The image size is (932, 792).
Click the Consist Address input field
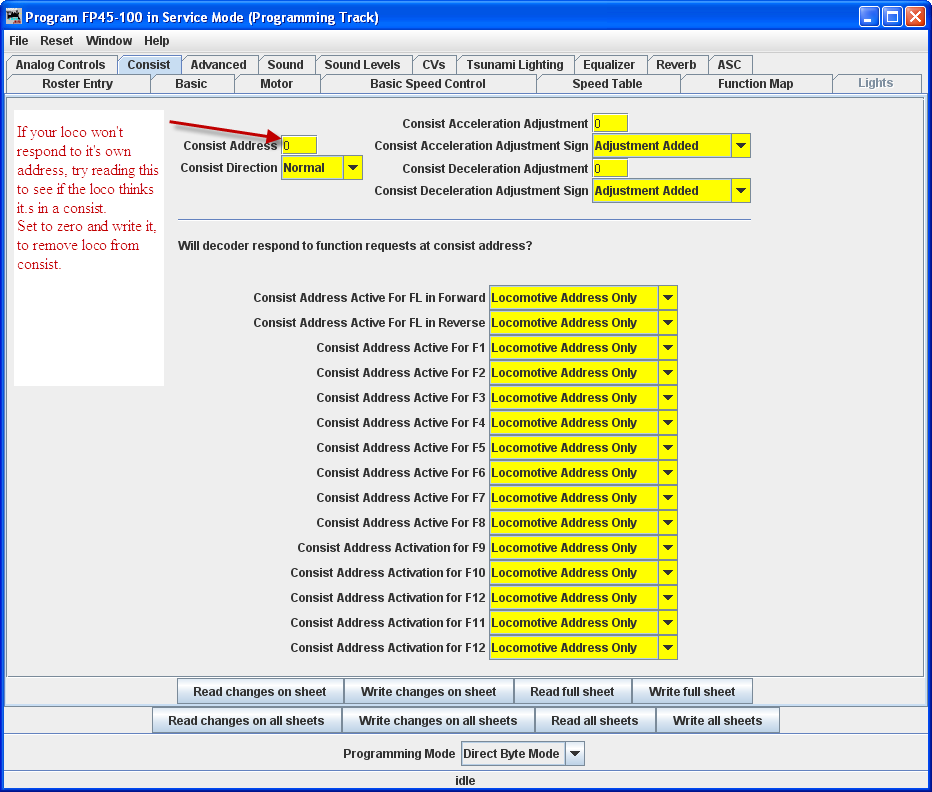[299, 146]
